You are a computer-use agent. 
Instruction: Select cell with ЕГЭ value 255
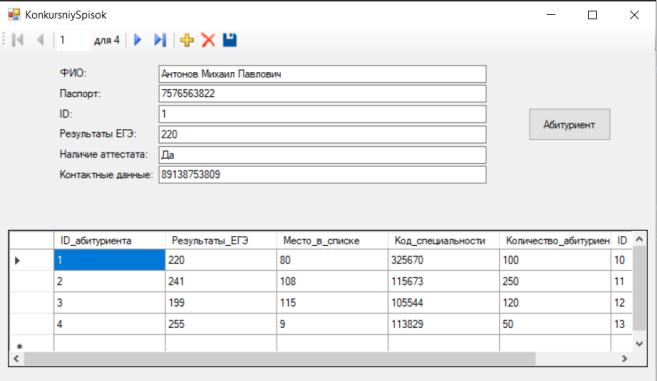coord(221,324)
